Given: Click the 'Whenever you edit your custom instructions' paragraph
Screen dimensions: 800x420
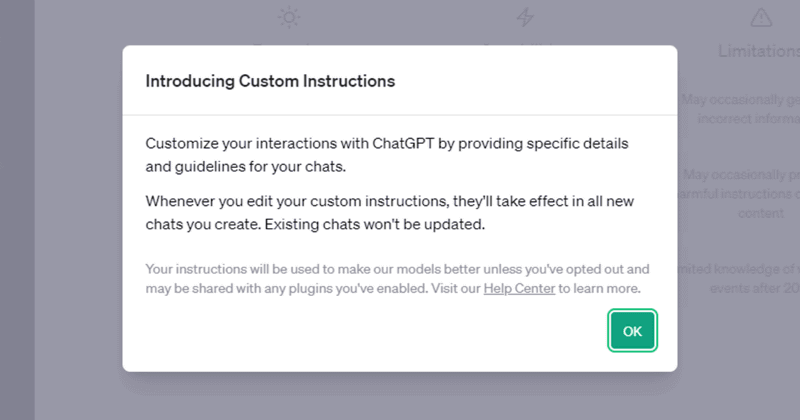Looking at the screenshot, I should [x=390, y=213].
